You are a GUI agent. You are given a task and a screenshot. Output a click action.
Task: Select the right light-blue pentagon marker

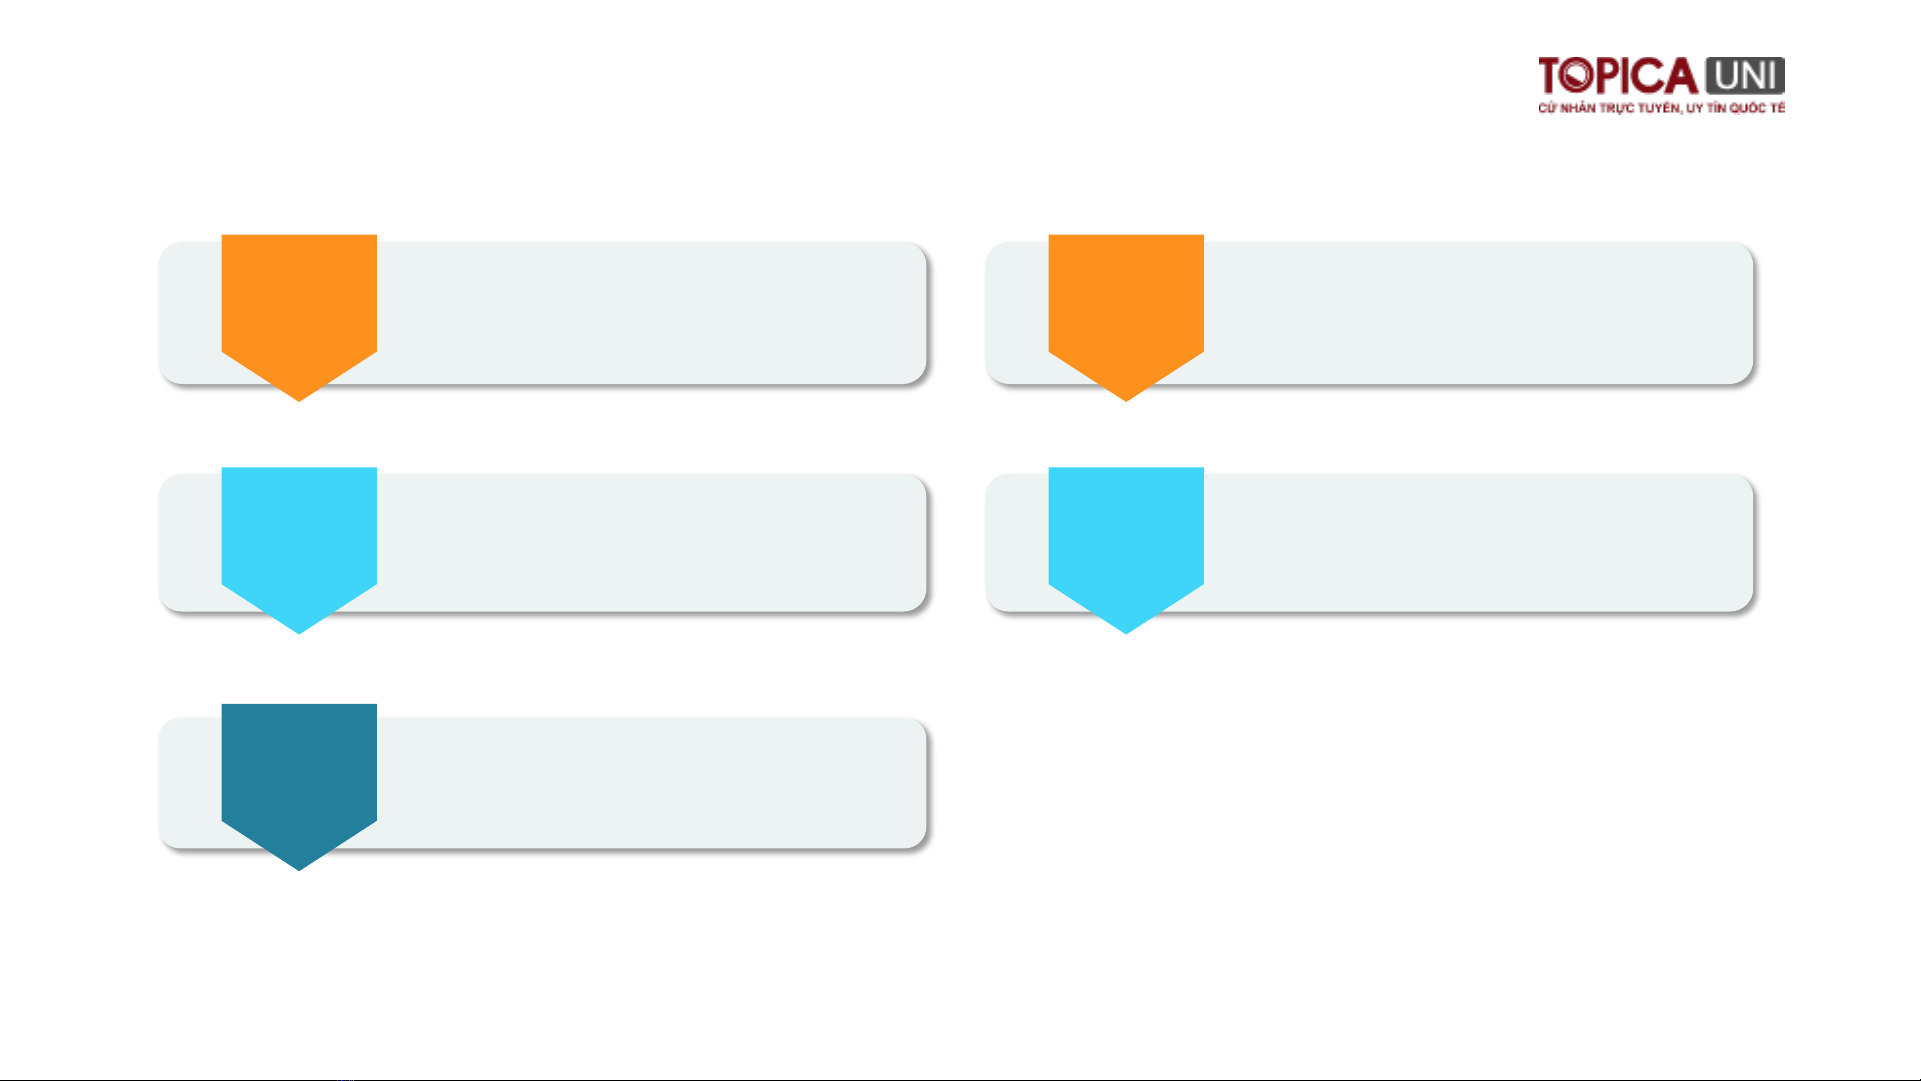1126,549
